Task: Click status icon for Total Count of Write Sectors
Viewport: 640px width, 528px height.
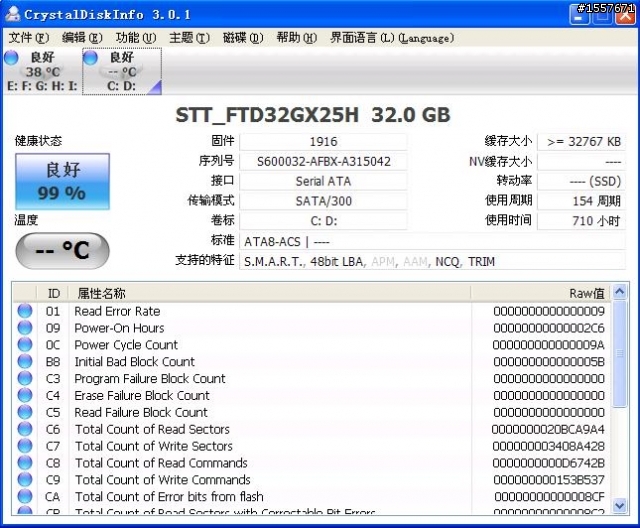Action: (x=25, y=446)
